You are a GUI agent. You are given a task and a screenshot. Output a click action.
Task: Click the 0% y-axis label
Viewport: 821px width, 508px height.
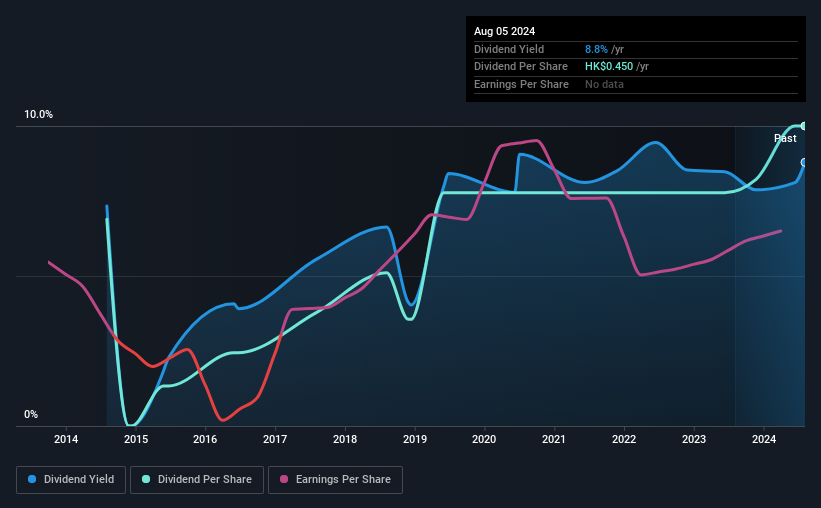31,414
